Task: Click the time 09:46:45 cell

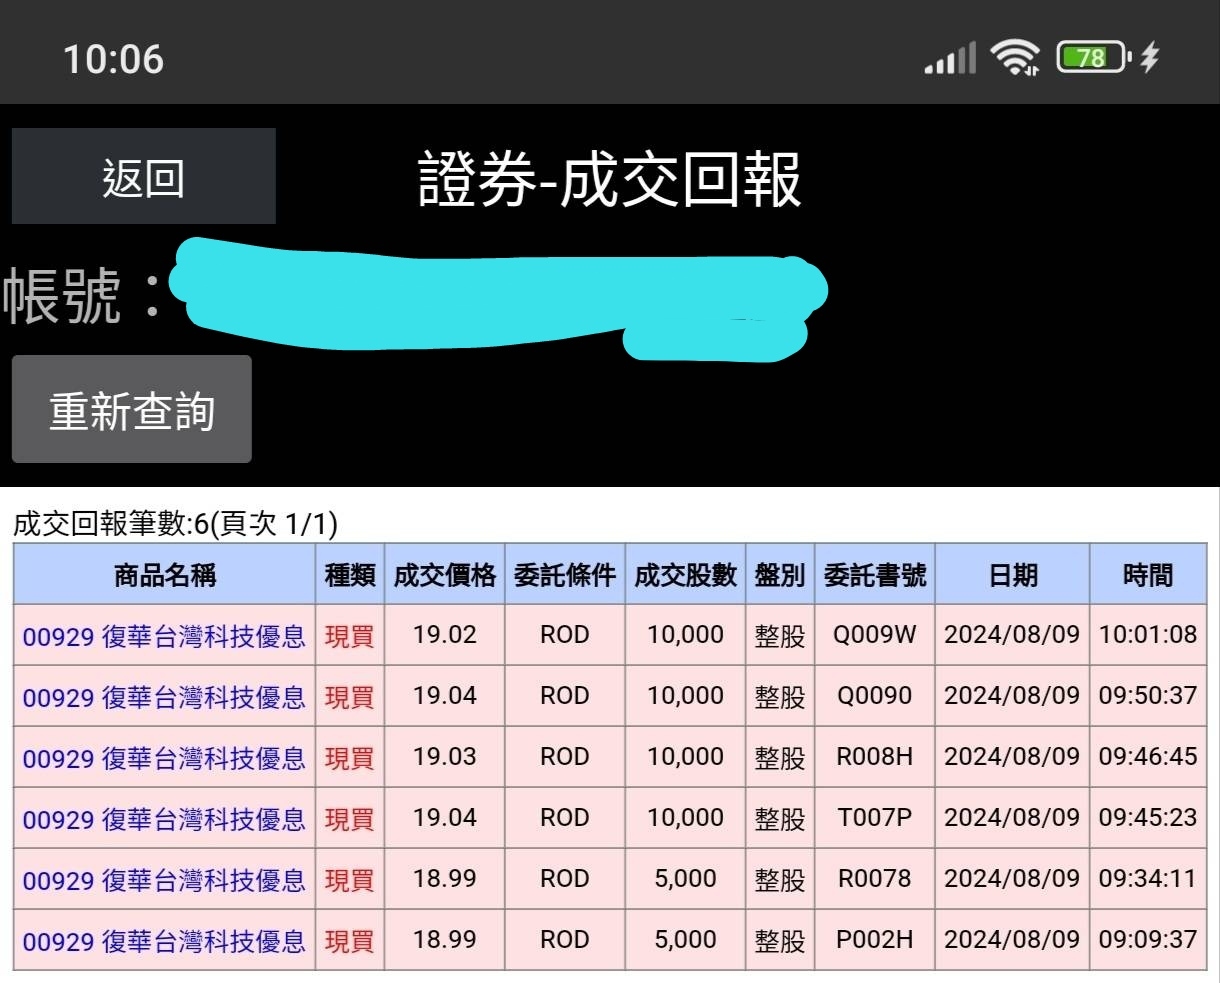Action: [1148, 757]
